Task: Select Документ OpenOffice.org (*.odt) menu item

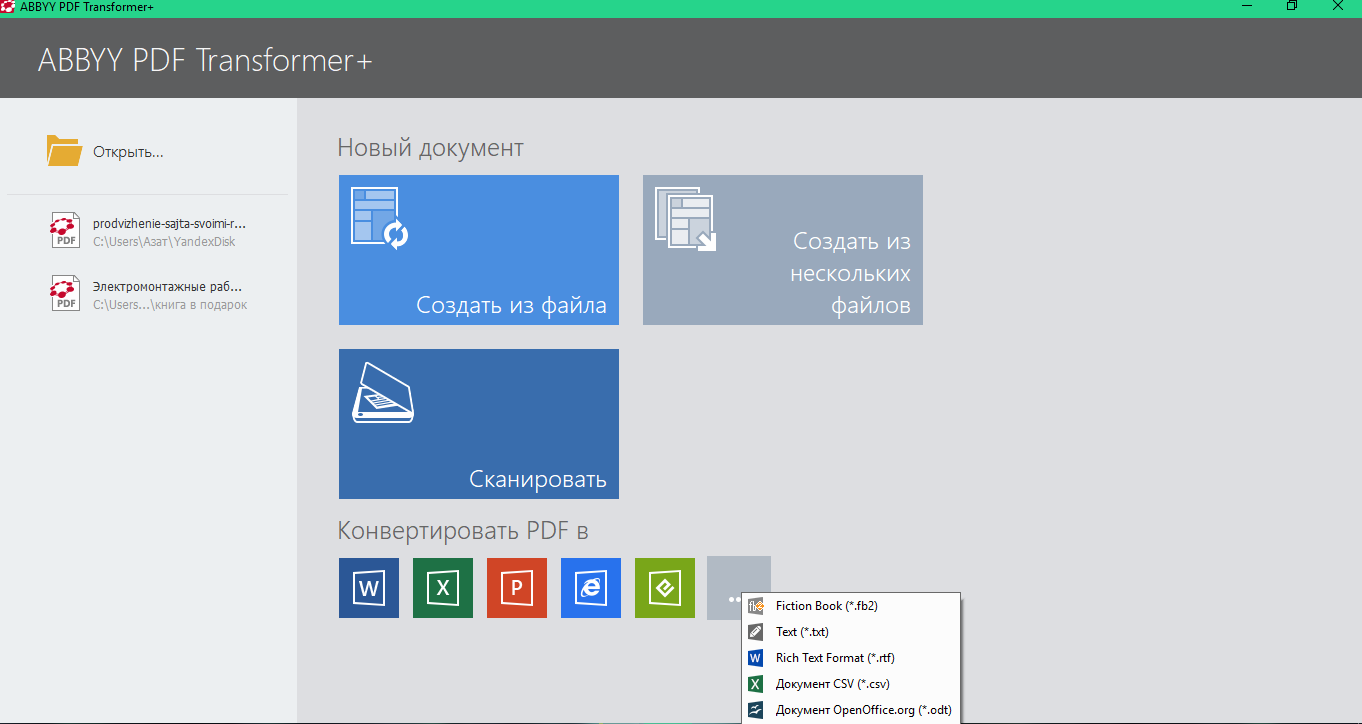Action: pyautogui.click(x=851, y=710)
